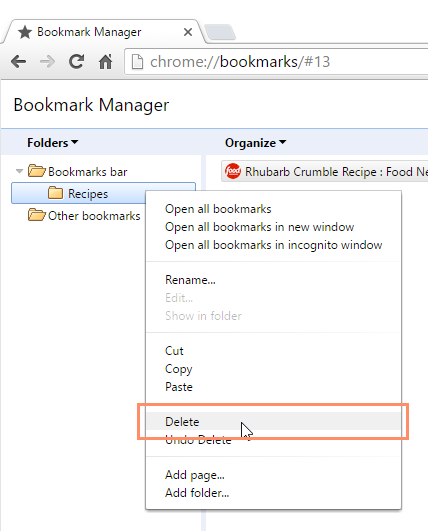Open the Organize dropdown menu

[x=255, y=143]
